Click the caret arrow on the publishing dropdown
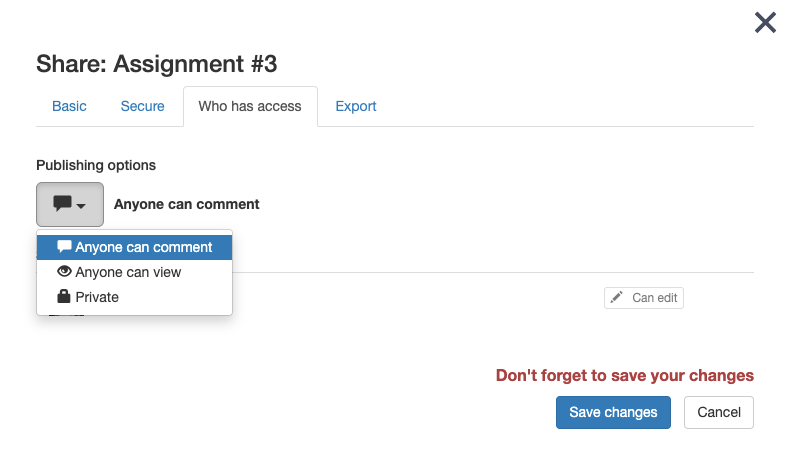This screenshot has height=470, width=790. coord(81,205)
